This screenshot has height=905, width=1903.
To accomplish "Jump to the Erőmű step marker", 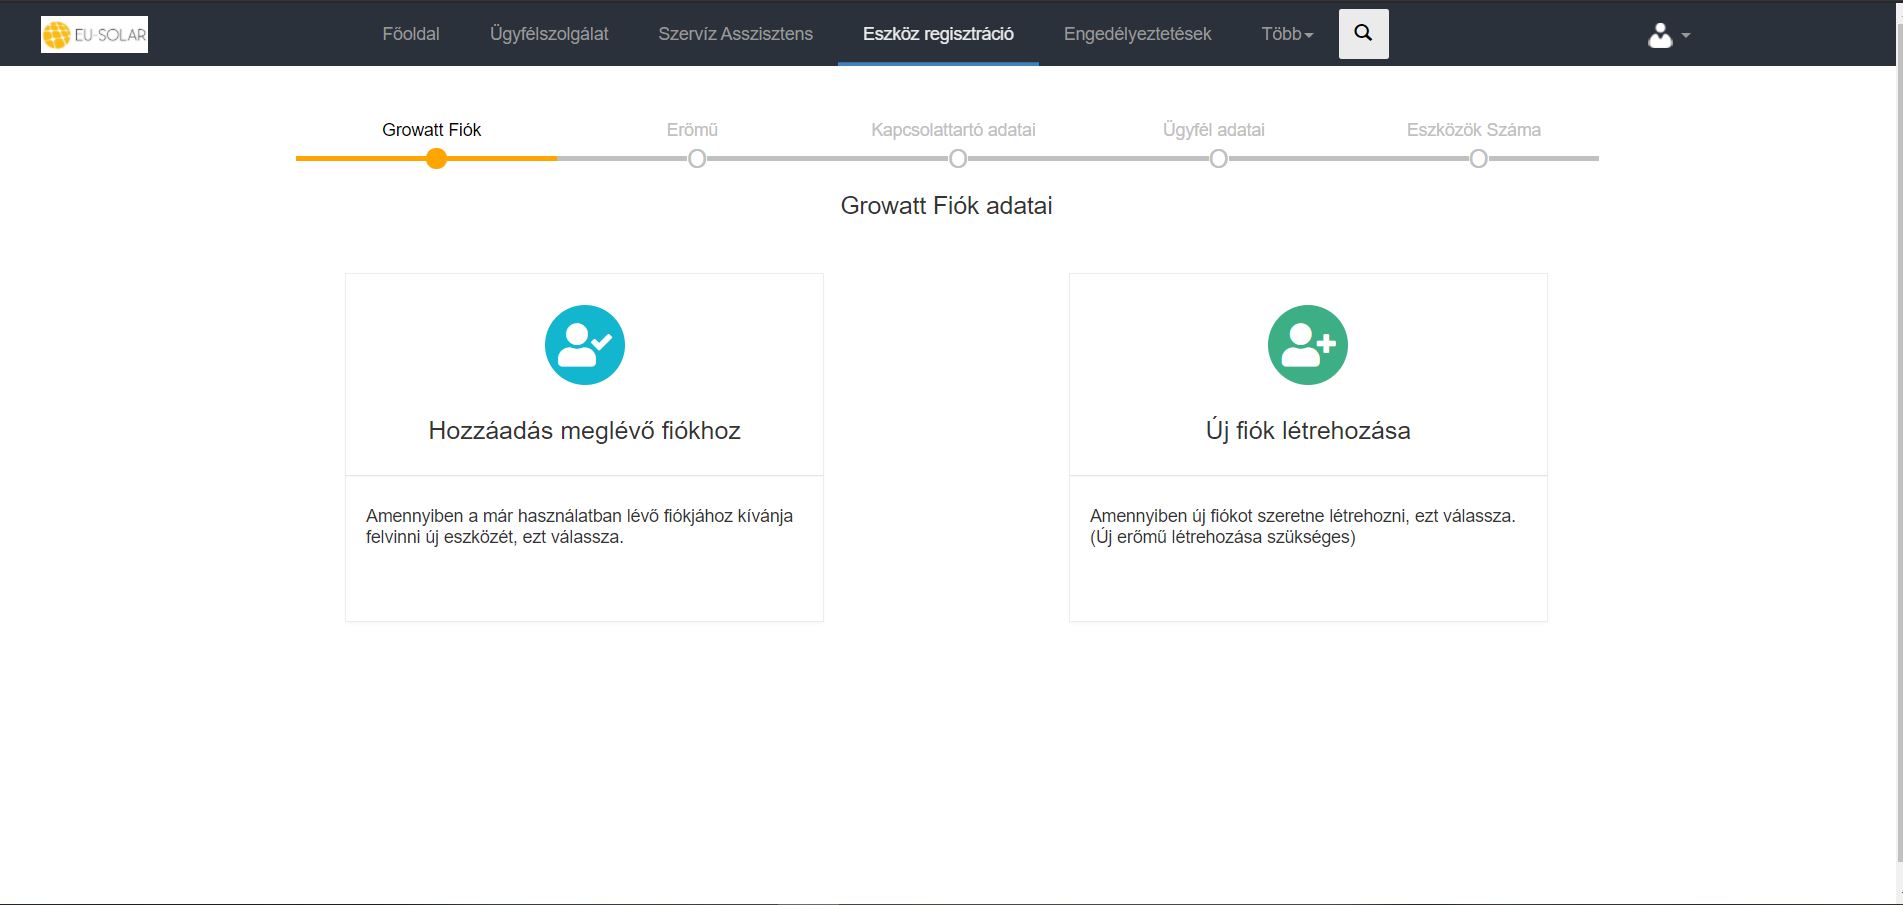I will tap(697, 159).
